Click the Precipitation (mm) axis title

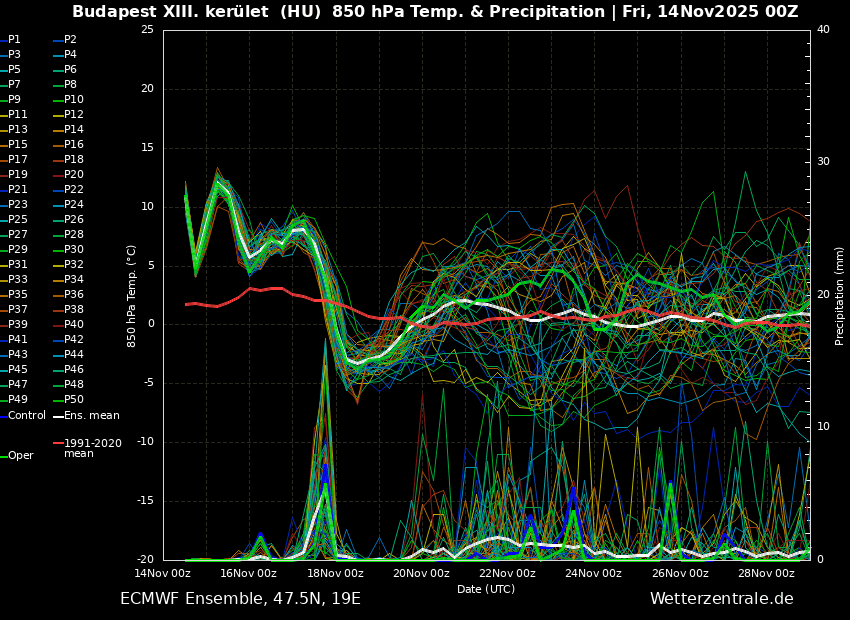tap(840, 295)
